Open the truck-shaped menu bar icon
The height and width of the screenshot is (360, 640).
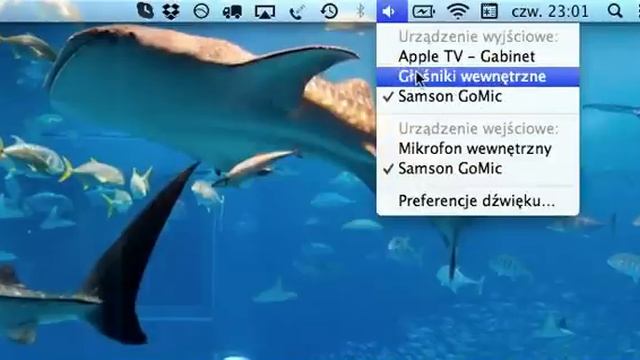click(232, 11)
